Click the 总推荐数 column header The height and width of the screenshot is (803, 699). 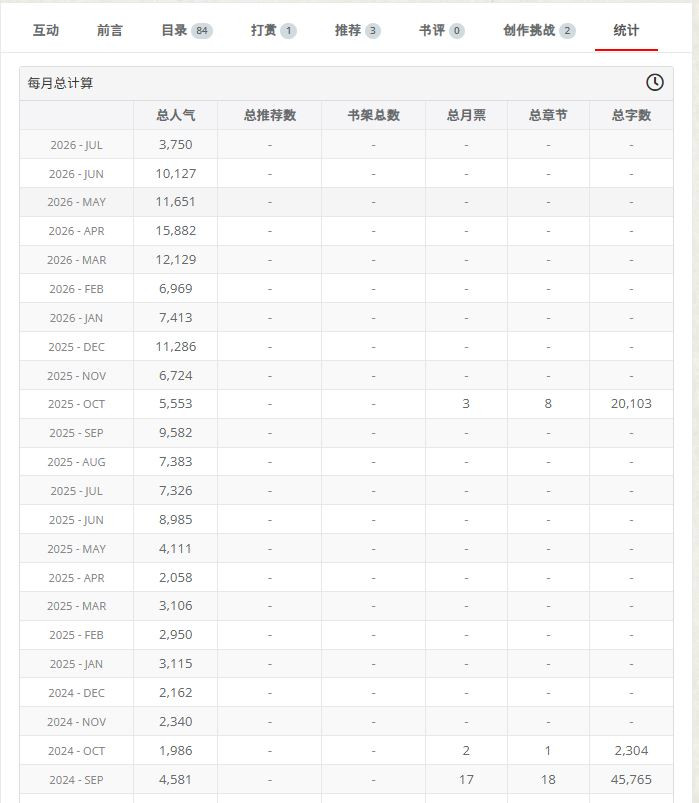[270, 115]
